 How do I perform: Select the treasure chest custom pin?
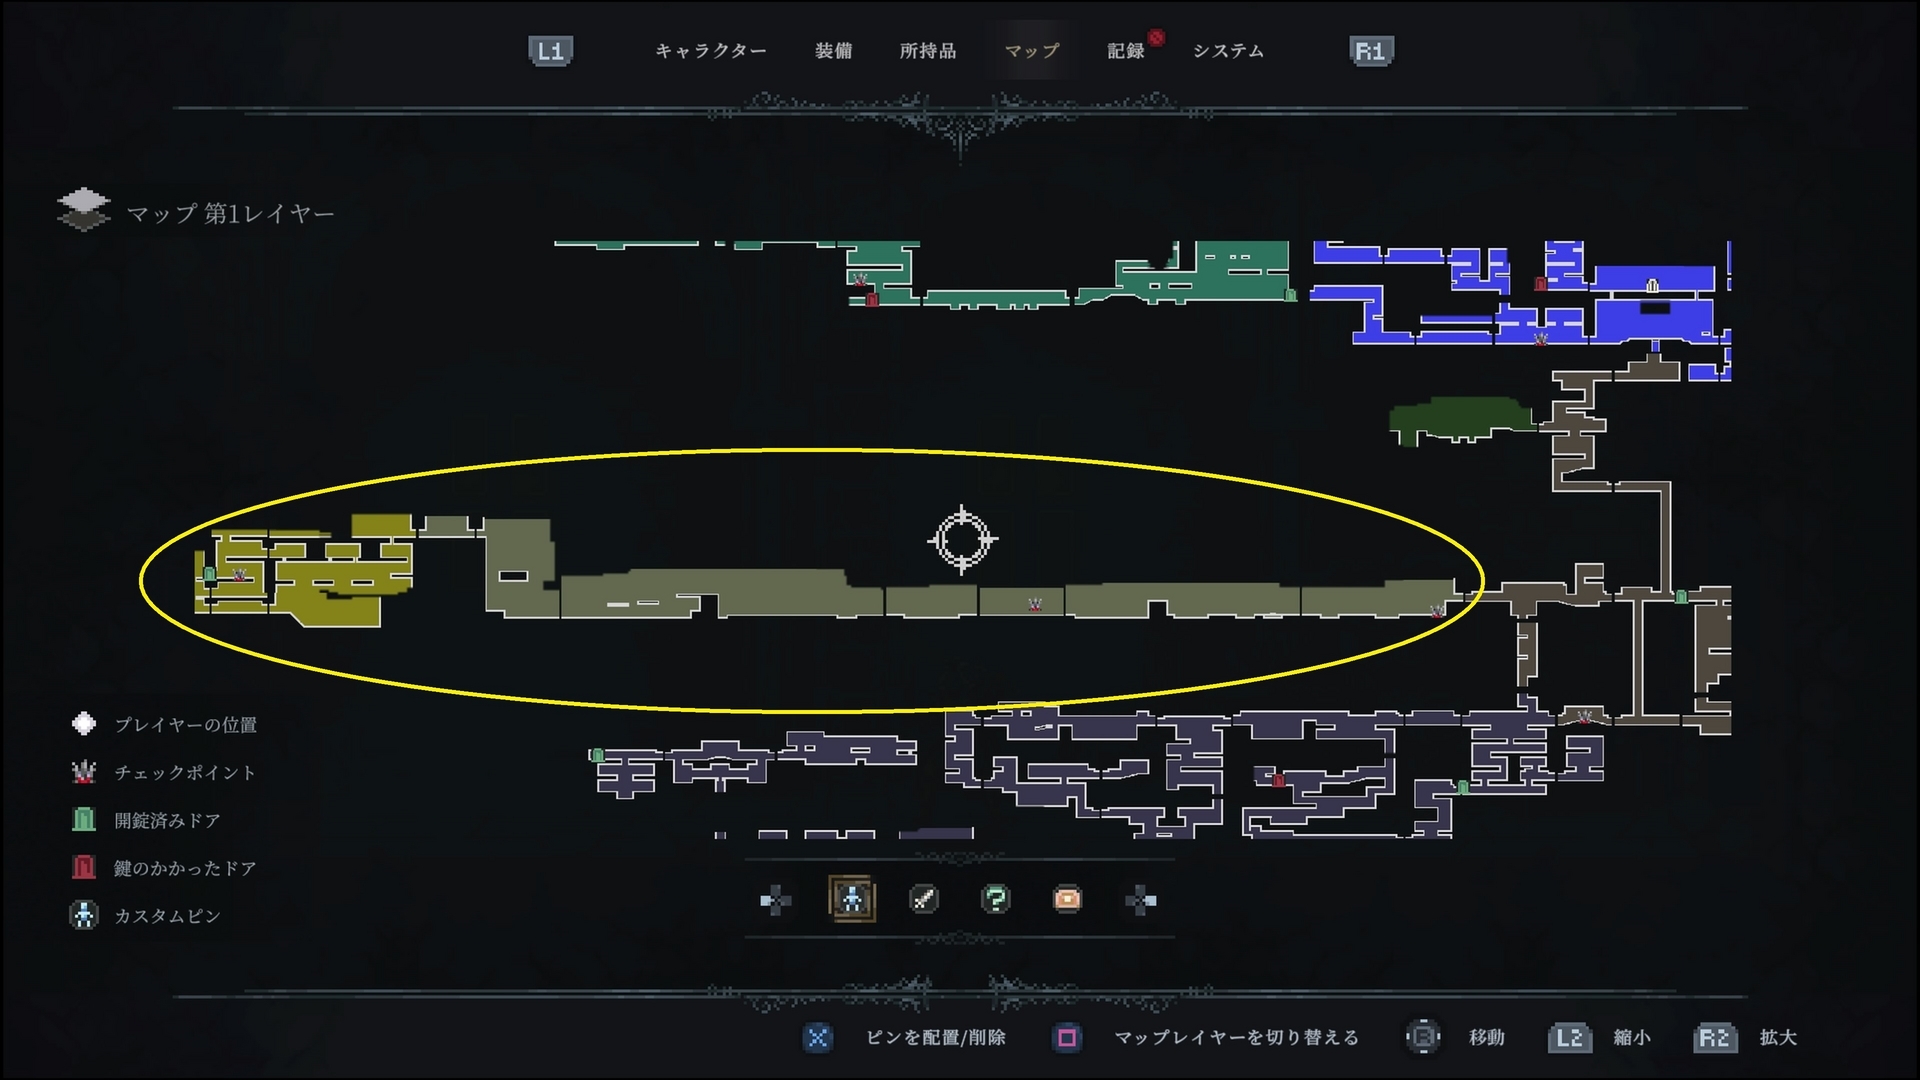(x=1067, y=900)
